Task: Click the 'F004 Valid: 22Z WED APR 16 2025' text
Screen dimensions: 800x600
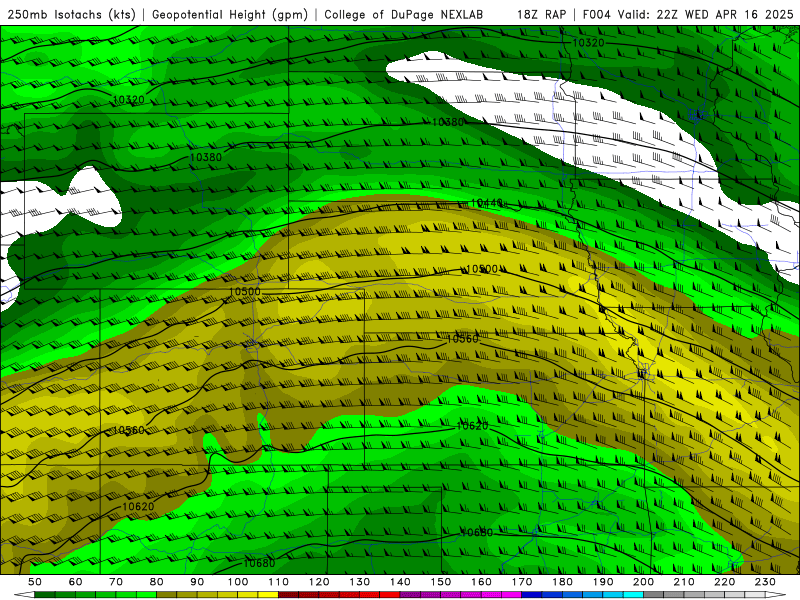Action: (x=688, y=15)
